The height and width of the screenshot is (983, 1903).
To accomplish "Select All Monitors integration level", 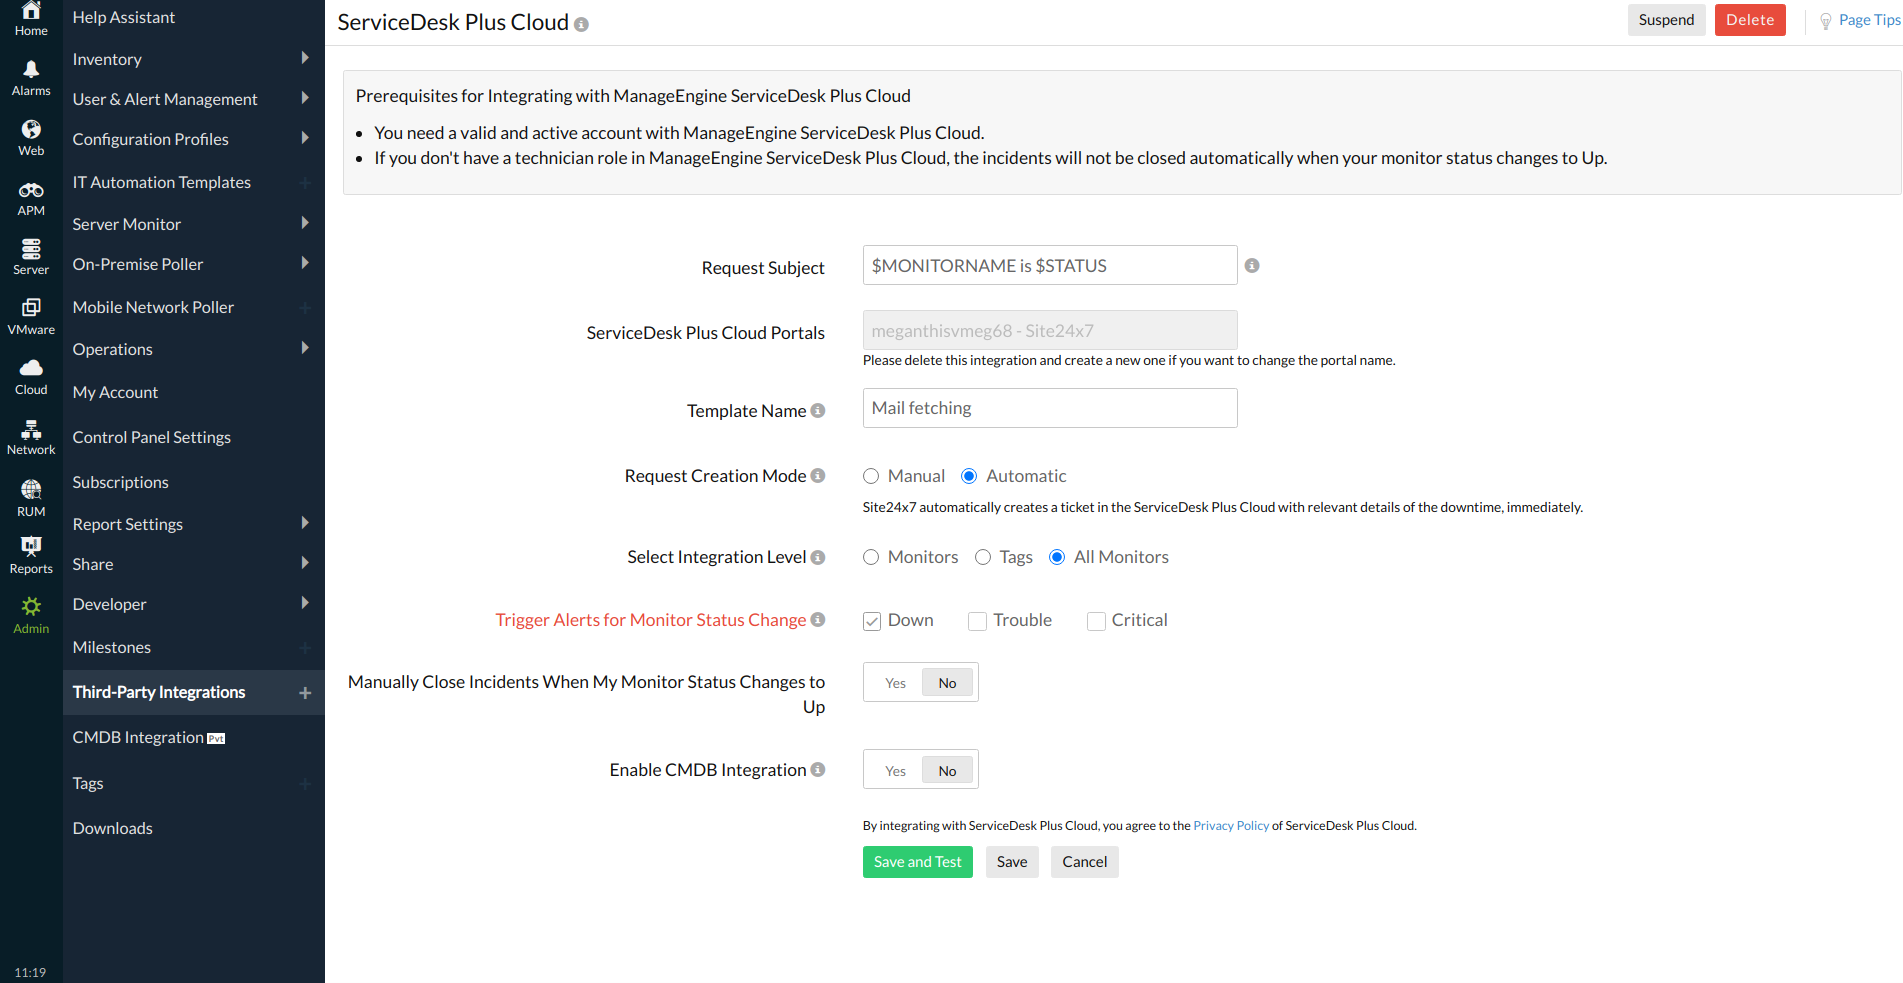I will tap(1057, 557).
